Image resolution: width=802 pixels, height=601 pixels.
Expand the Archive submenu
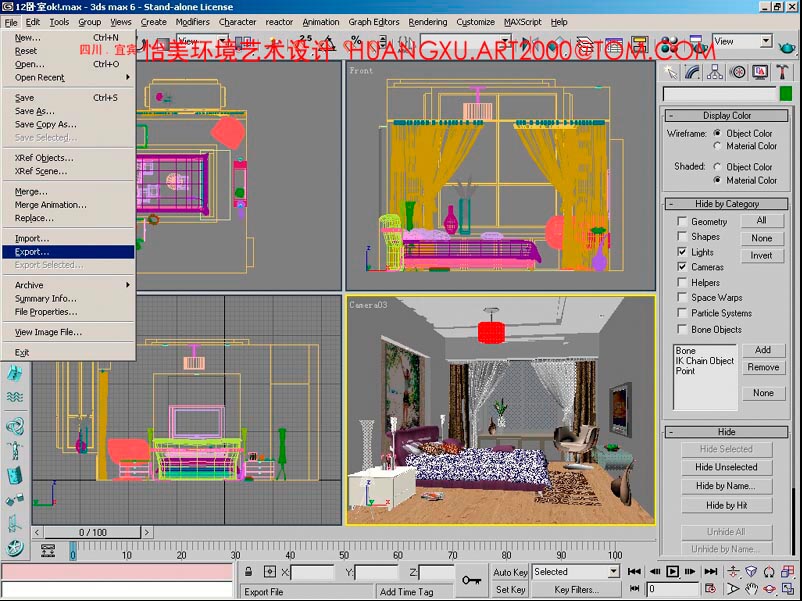69,285
